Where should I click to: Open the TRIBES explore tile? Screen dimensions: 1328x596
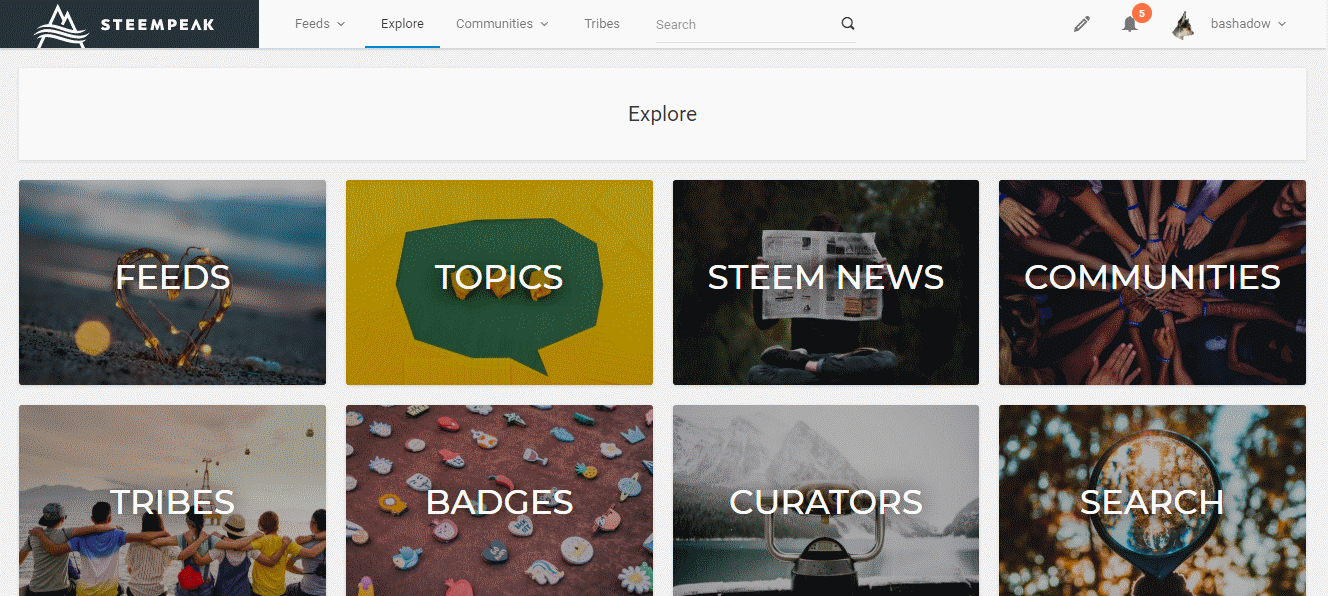pyautogui.click(x=172, y=500)
